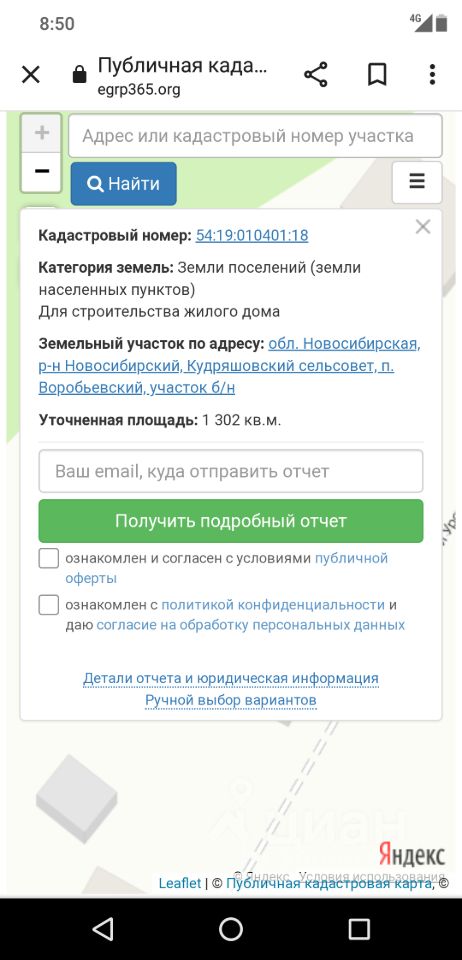
Task: Bookmark the page in browser
Action: pyautogui.click(x=377, y=75)
